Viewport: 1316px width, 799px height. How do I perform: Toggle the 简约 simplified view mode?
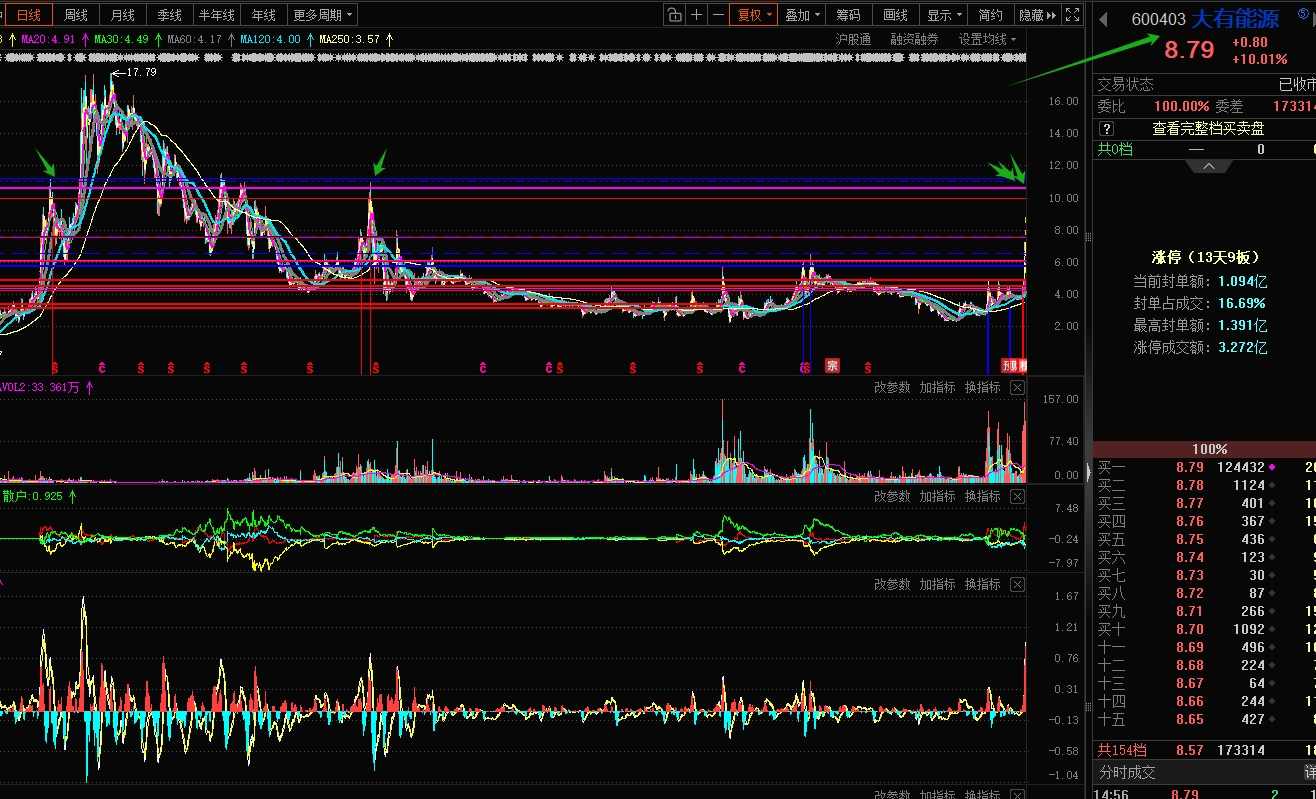[x=990, y=15]
